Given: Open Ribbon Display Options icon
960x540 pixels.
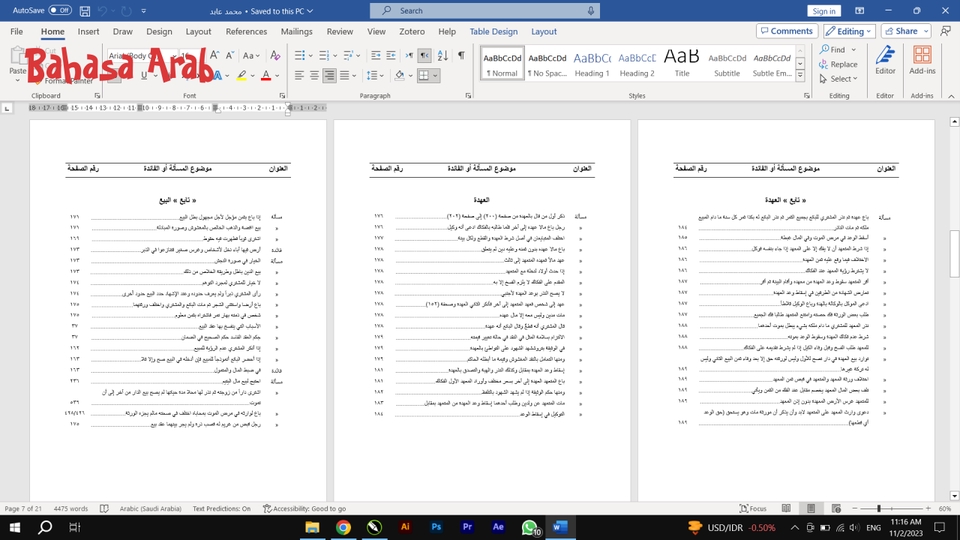Looking at the screenshot, I should [x=860, y=10].
